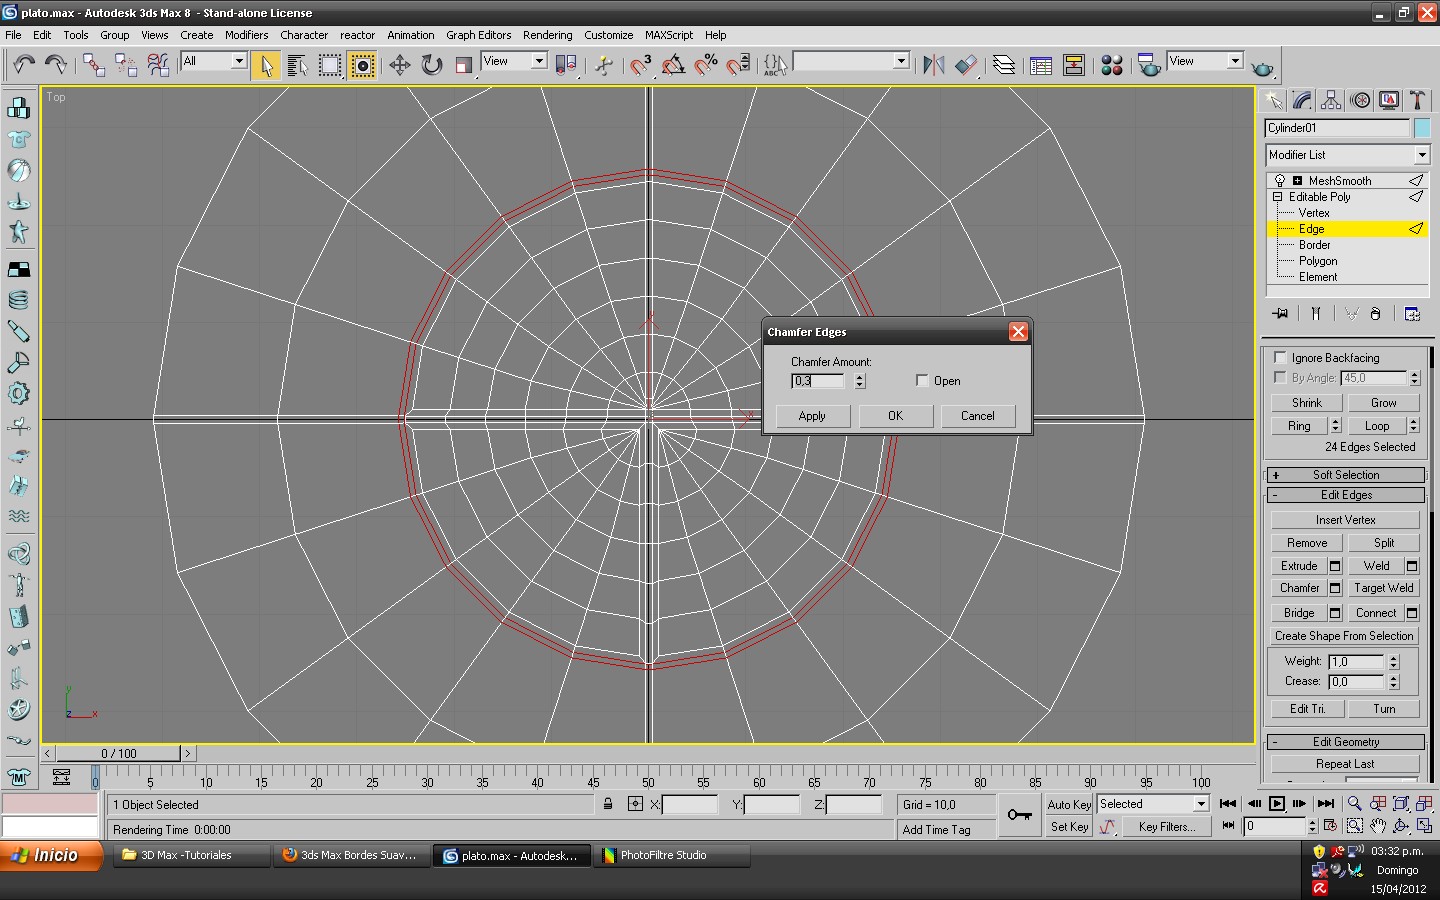Click the Cylinder01 object color swatch

point(1422,128)
